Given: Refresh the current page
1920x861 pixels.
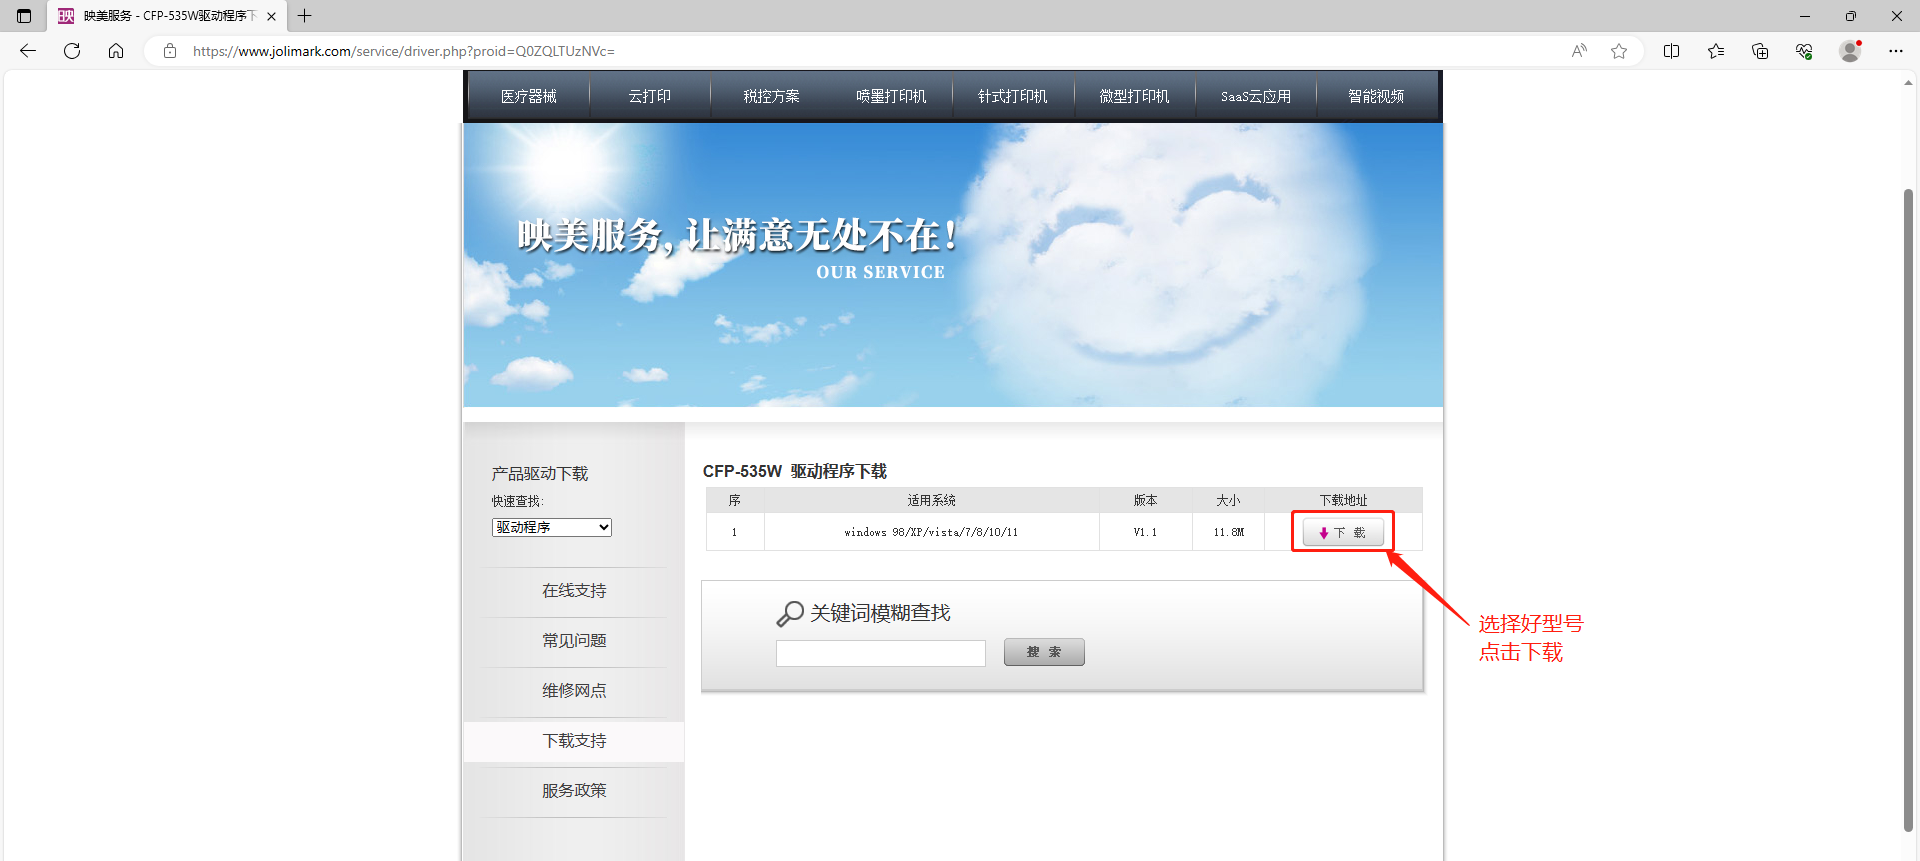Looking at the screenshot, I should click(x=72, y=51).
